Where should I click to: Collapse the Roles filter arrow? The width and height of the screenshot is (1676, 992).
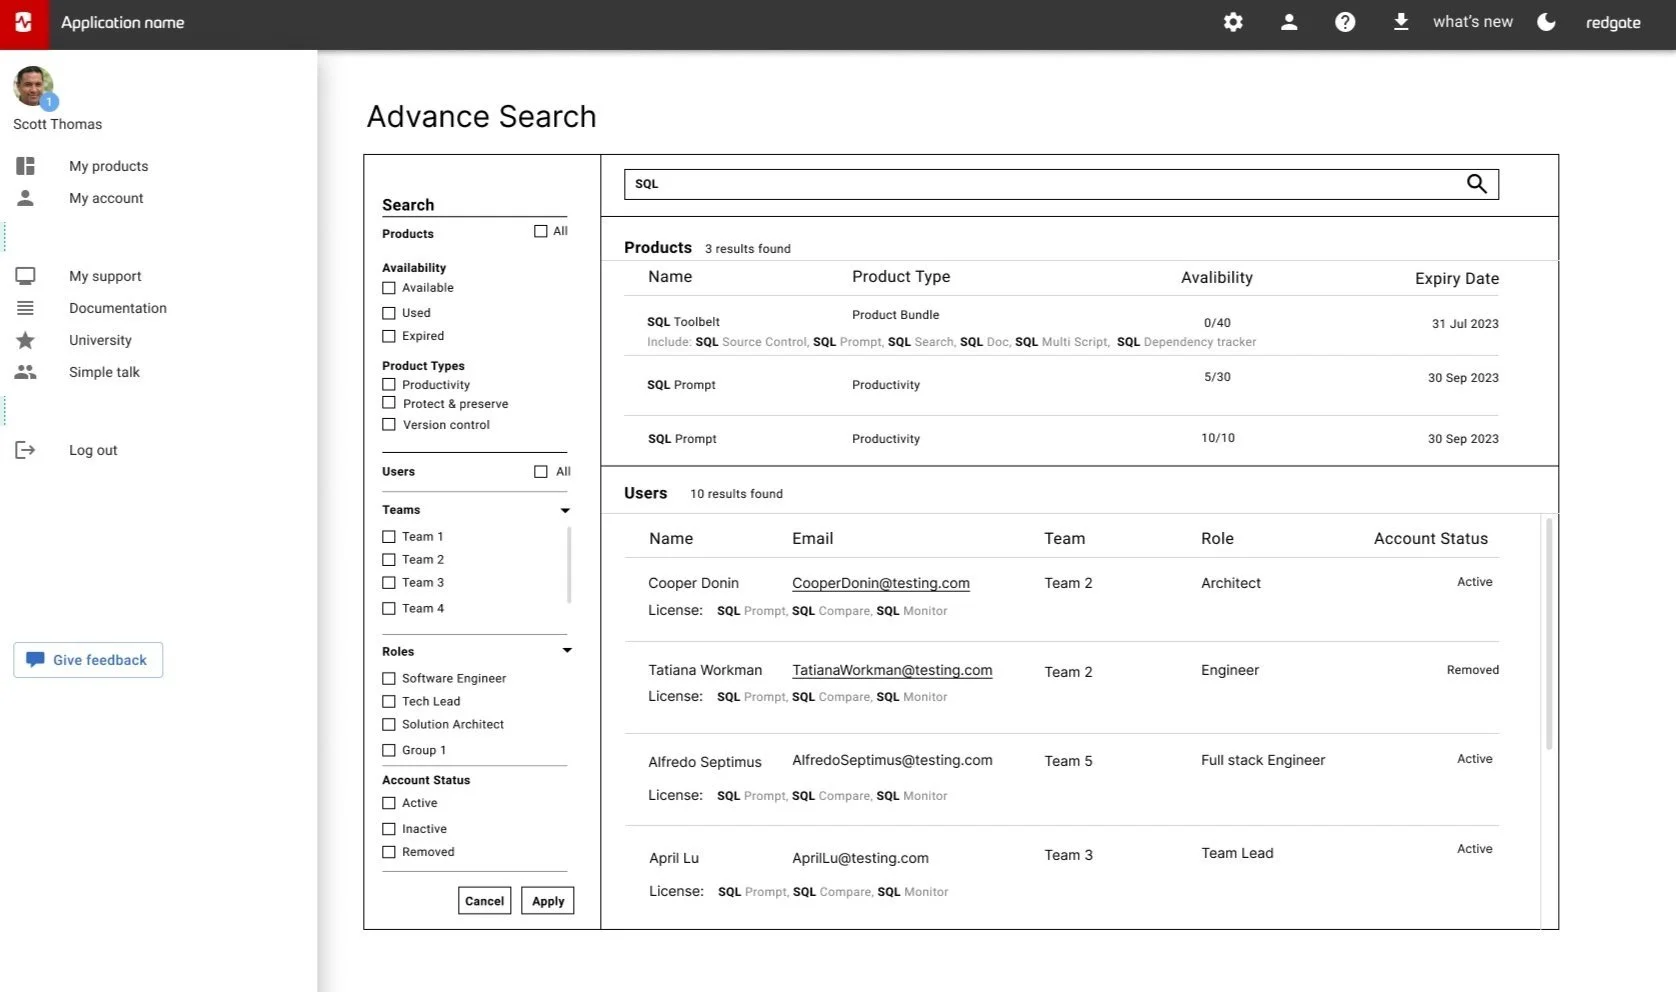pos(567,650)
